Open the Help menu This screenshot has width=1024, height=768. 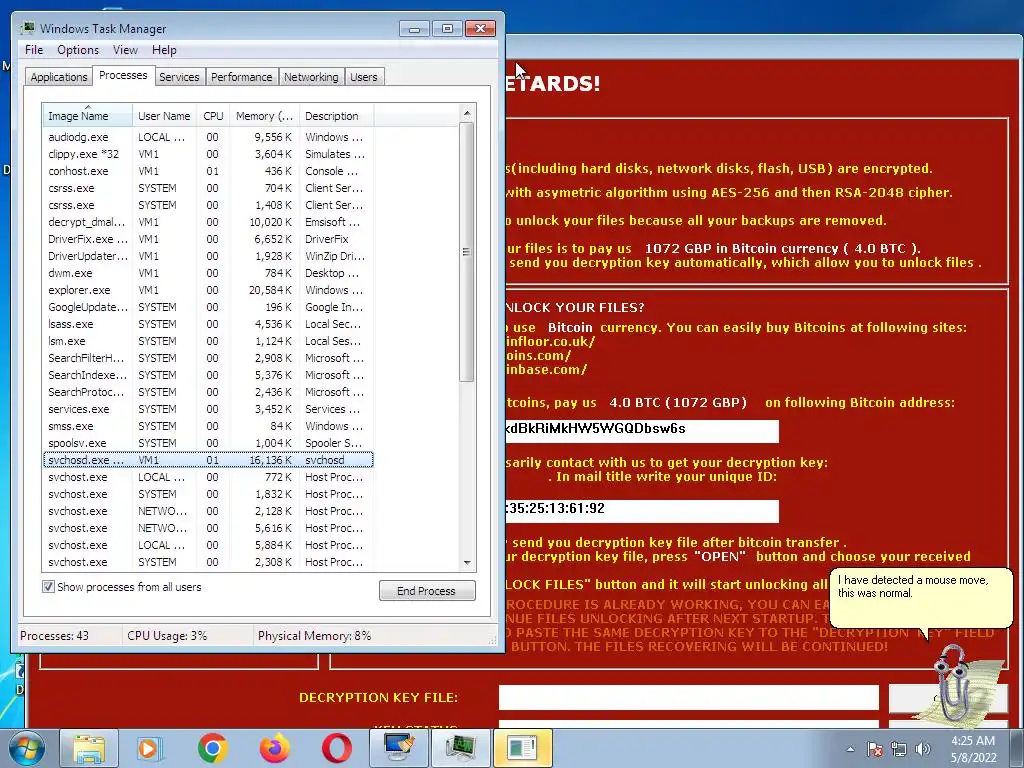[164, 50]
